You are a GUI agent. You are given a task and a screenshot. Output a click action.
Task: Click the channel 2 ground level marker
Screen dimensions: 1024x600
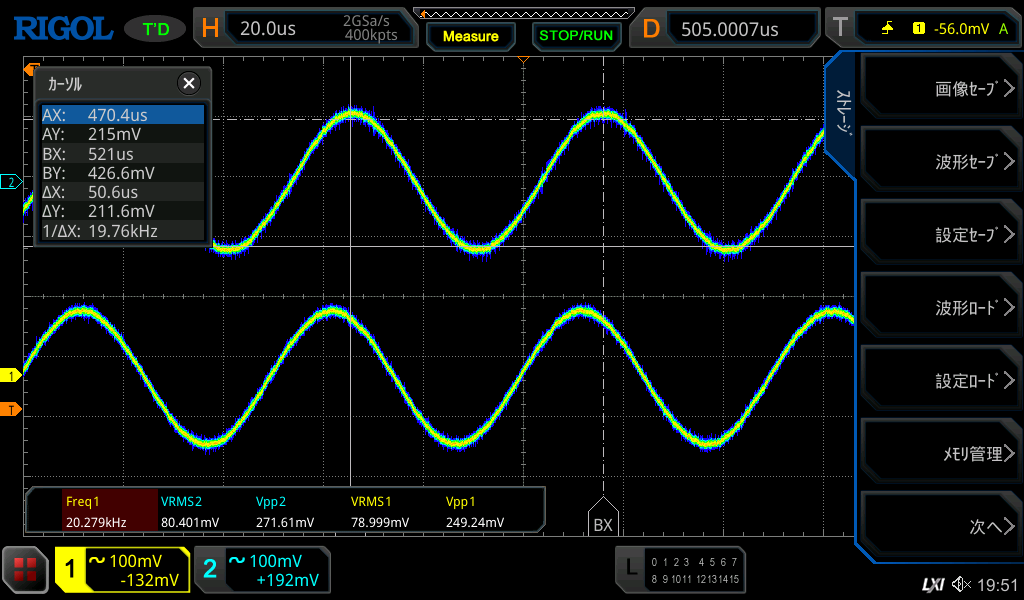[11, 182]
